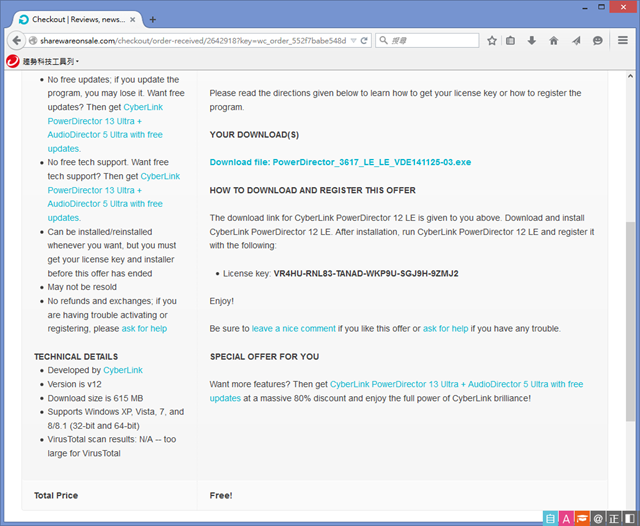Image resolution: width=640 pixels, height=526 pixels.
Task: Select the Checkout | Reviews, news tab
Action: [78, 20]
